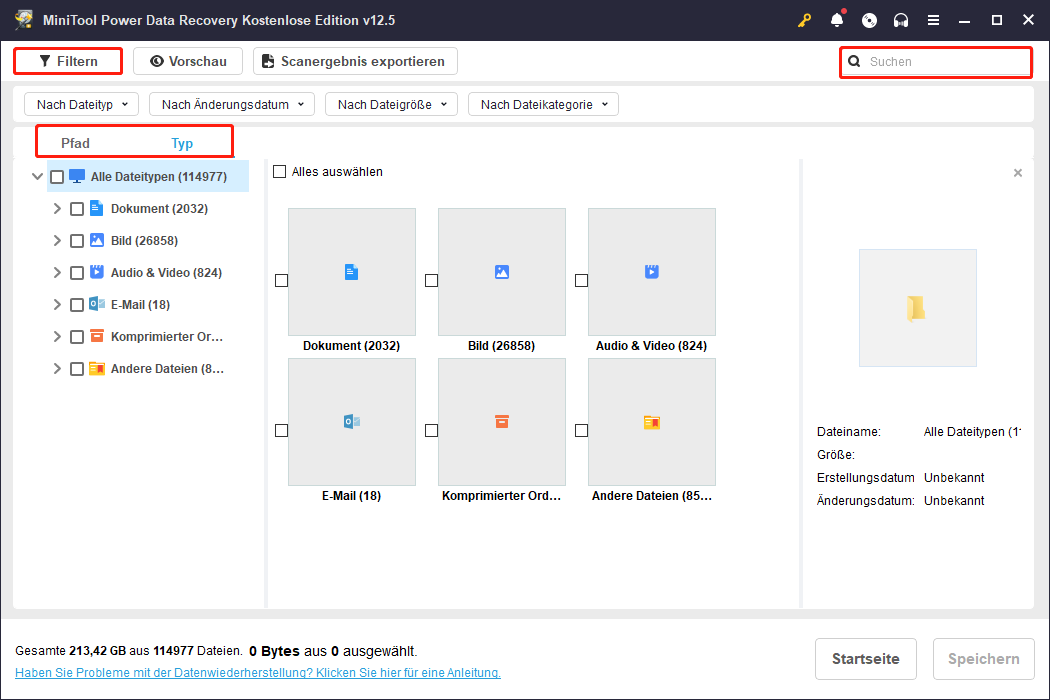This screenshot has height=700, width=1050.
Task: Click Scanergebnis exportieren button
Action: click(355, 62)
